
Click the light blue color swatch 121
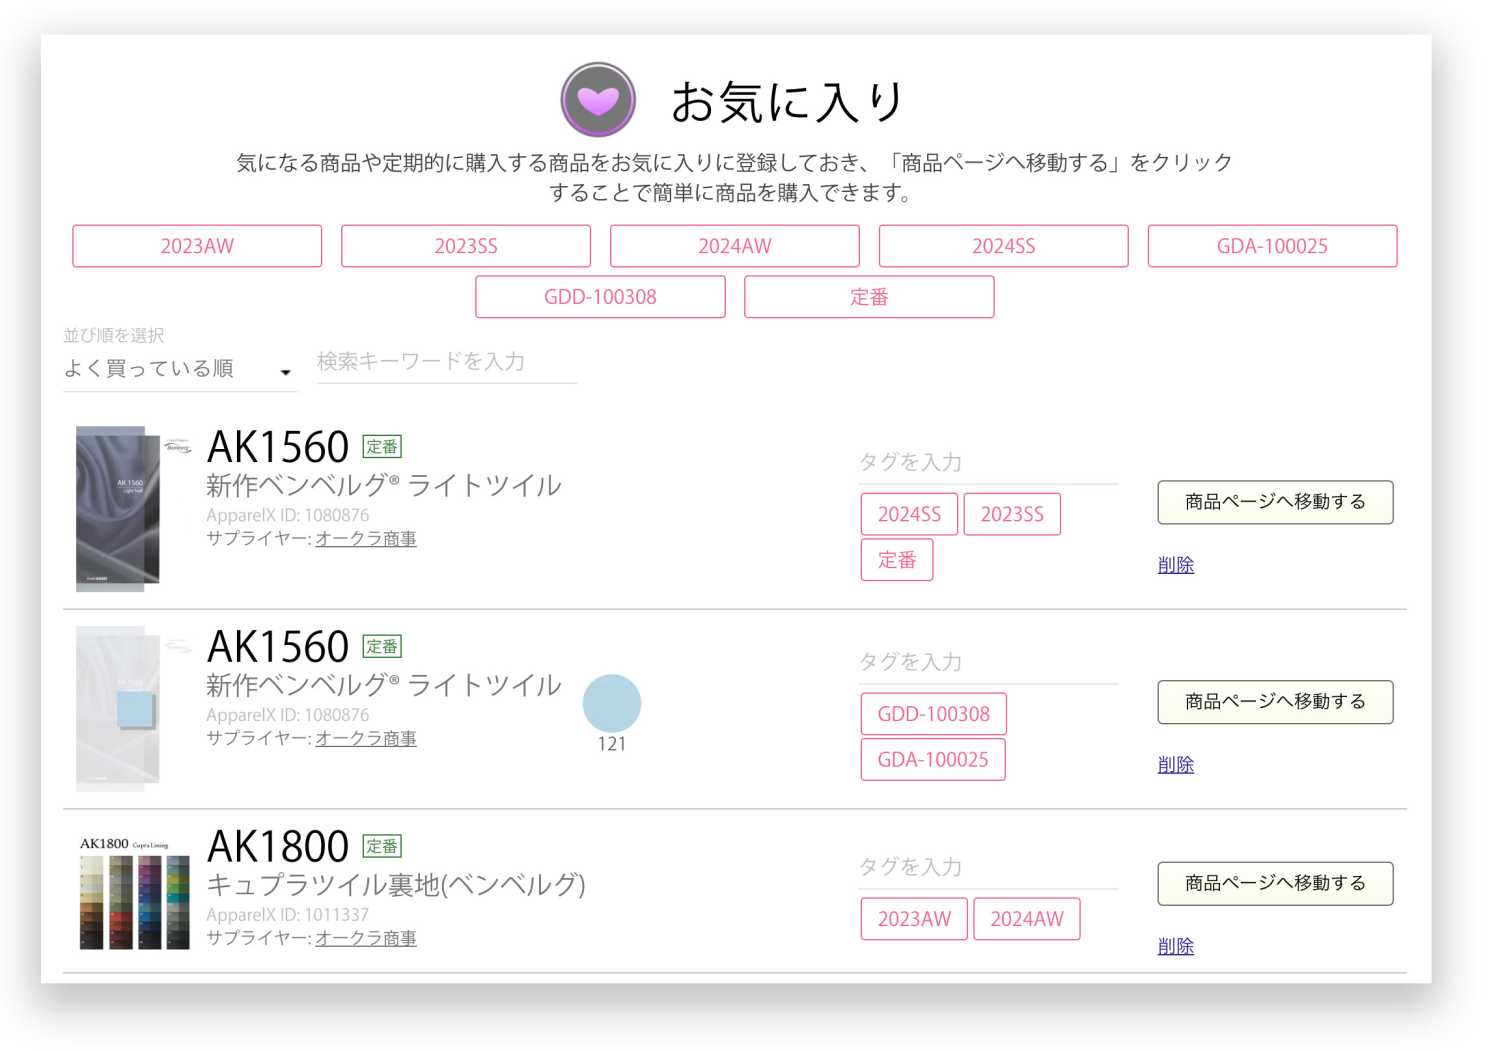coord(611,703)
